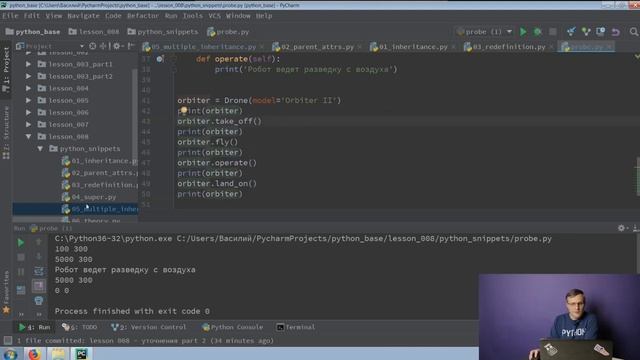Viewport: 640px width, 360px height.
Task: Switch to 02_parent_attrs.py editor tab
Action: click(x=317, y=47)
